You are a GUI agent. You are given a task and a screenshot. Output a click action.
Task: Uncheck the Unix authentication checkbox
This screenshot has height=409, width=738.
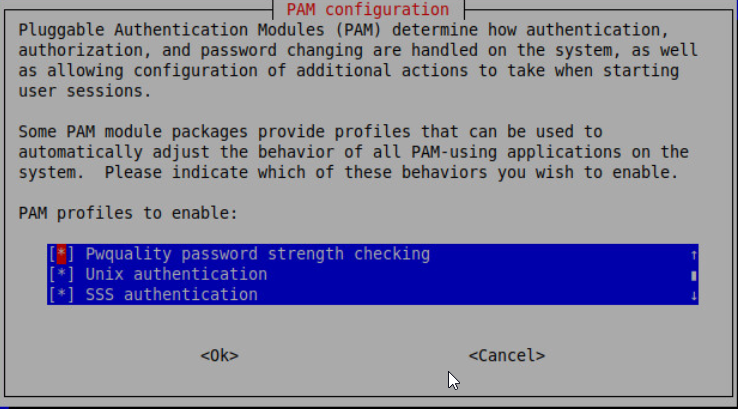click(61, 274)
